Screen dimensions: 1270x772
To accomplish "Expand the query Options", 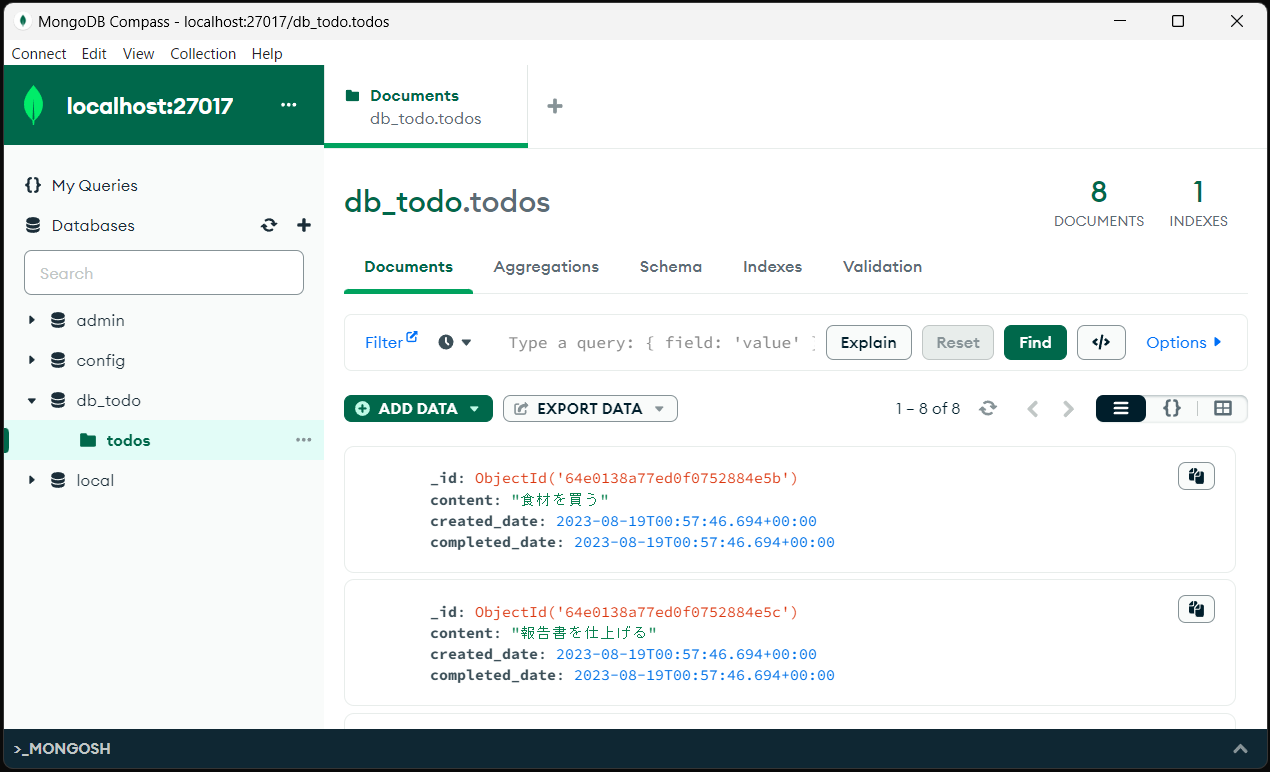I will [x=1184, y=342].
